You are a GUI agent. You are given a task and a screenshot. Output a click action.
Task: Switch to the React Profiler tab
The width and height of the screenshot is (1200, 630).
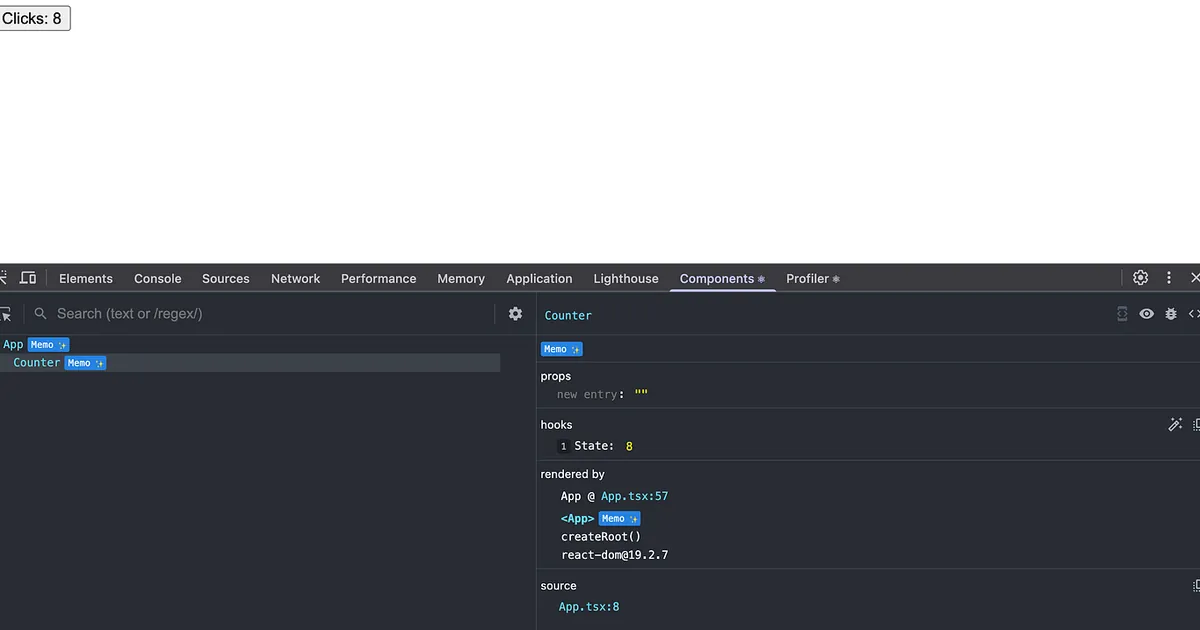(x=813, y=279)
